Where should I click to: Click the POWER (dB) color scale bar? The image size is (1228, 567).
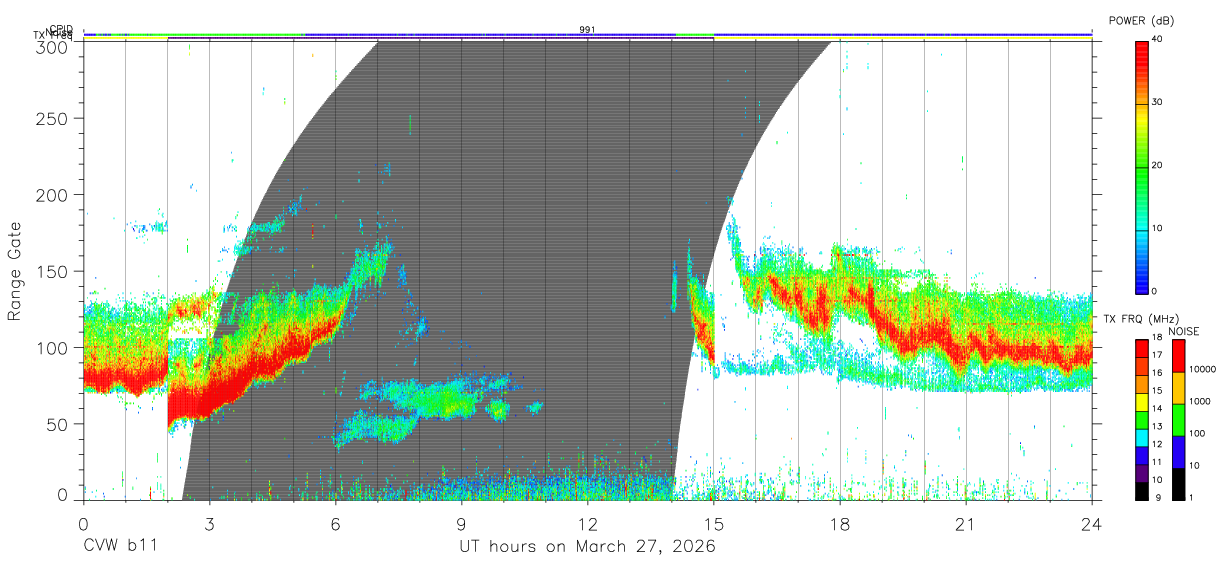pos(1141,166)
